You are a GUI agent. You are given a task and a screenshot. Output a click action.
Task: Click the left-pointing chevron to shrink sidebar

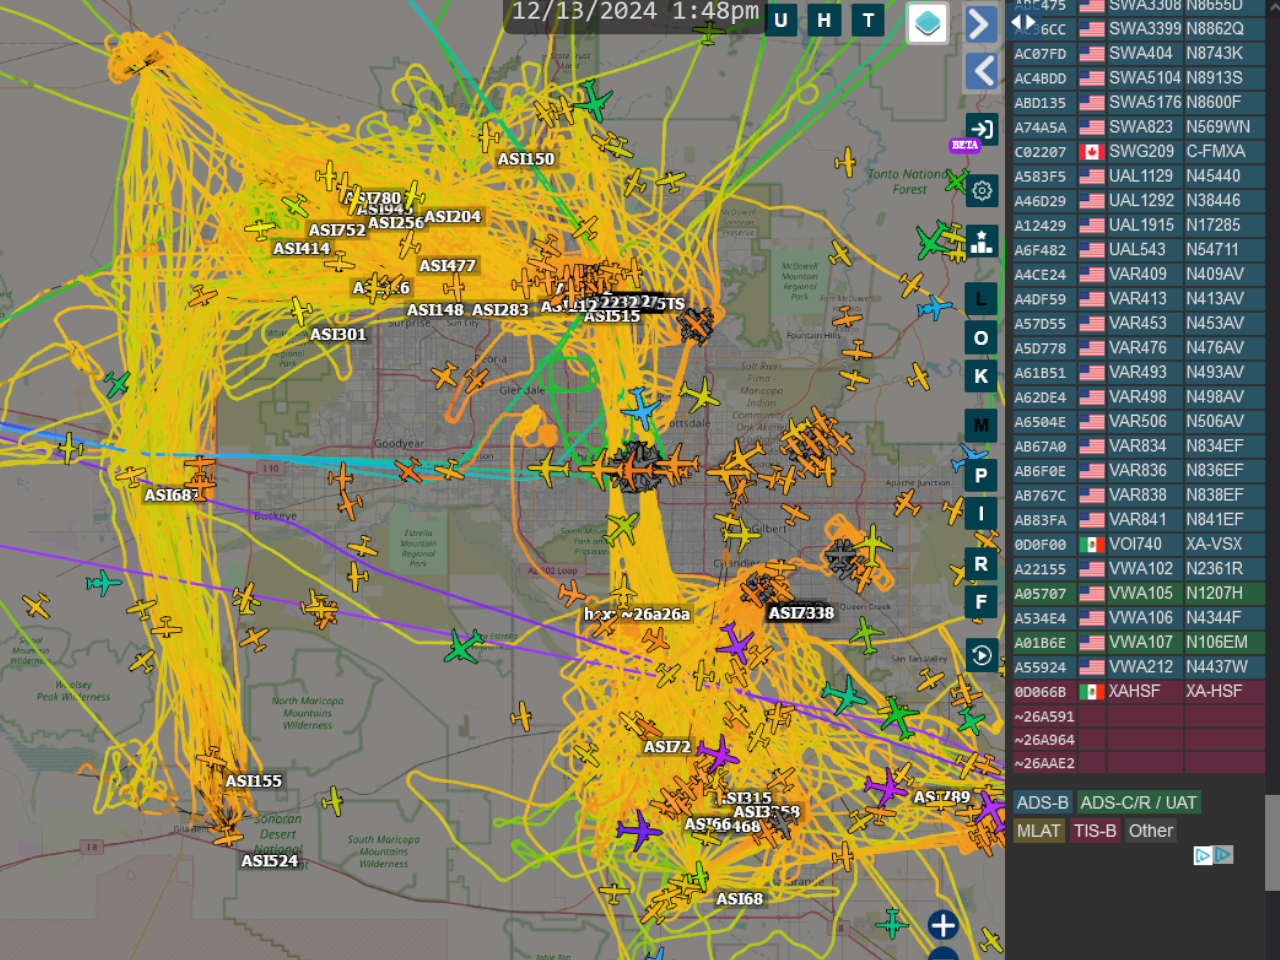[x=981, y=71]
